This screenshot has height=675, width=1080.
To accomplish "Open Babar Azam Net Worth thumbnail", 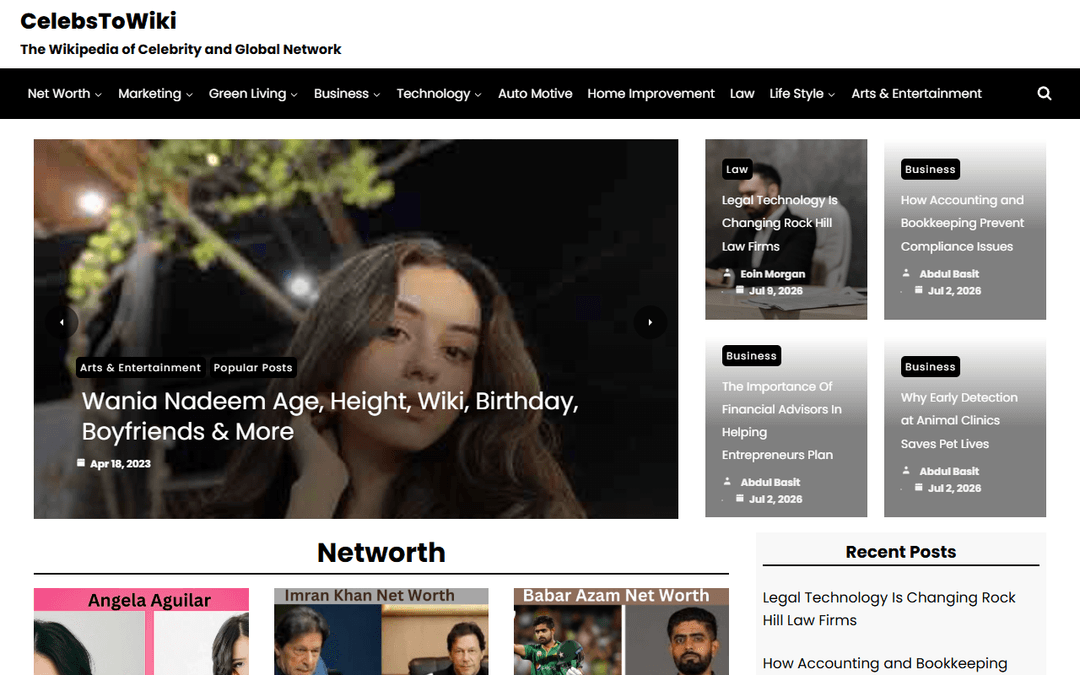I will coord(621,631).
